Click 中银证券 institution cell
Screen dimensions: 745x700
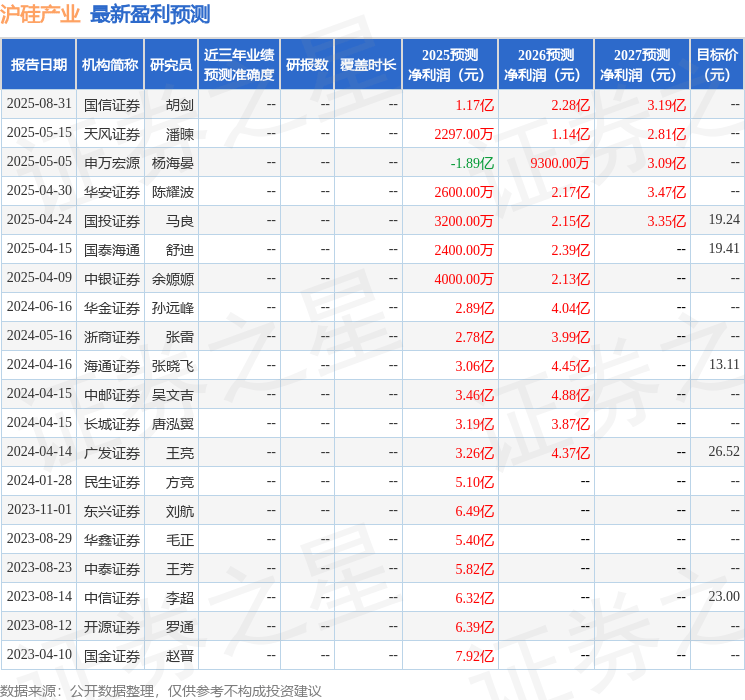click(x=112, y=279)
